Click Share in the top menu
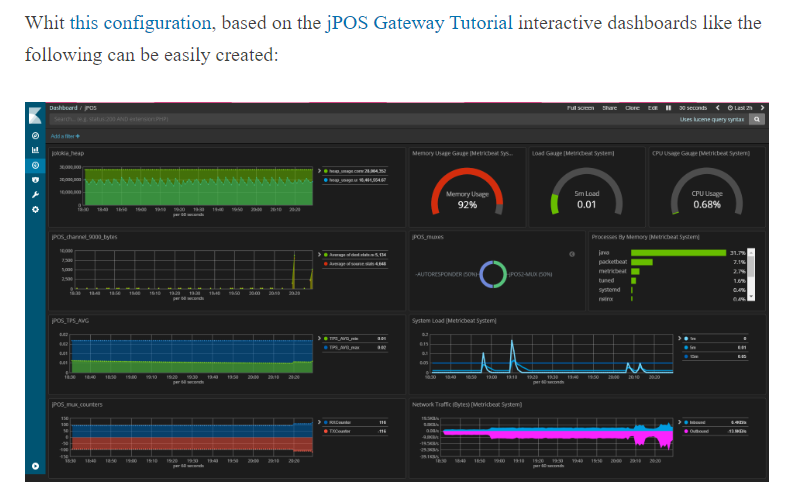This screenshot has width=795, height=500. coord(609,107)
